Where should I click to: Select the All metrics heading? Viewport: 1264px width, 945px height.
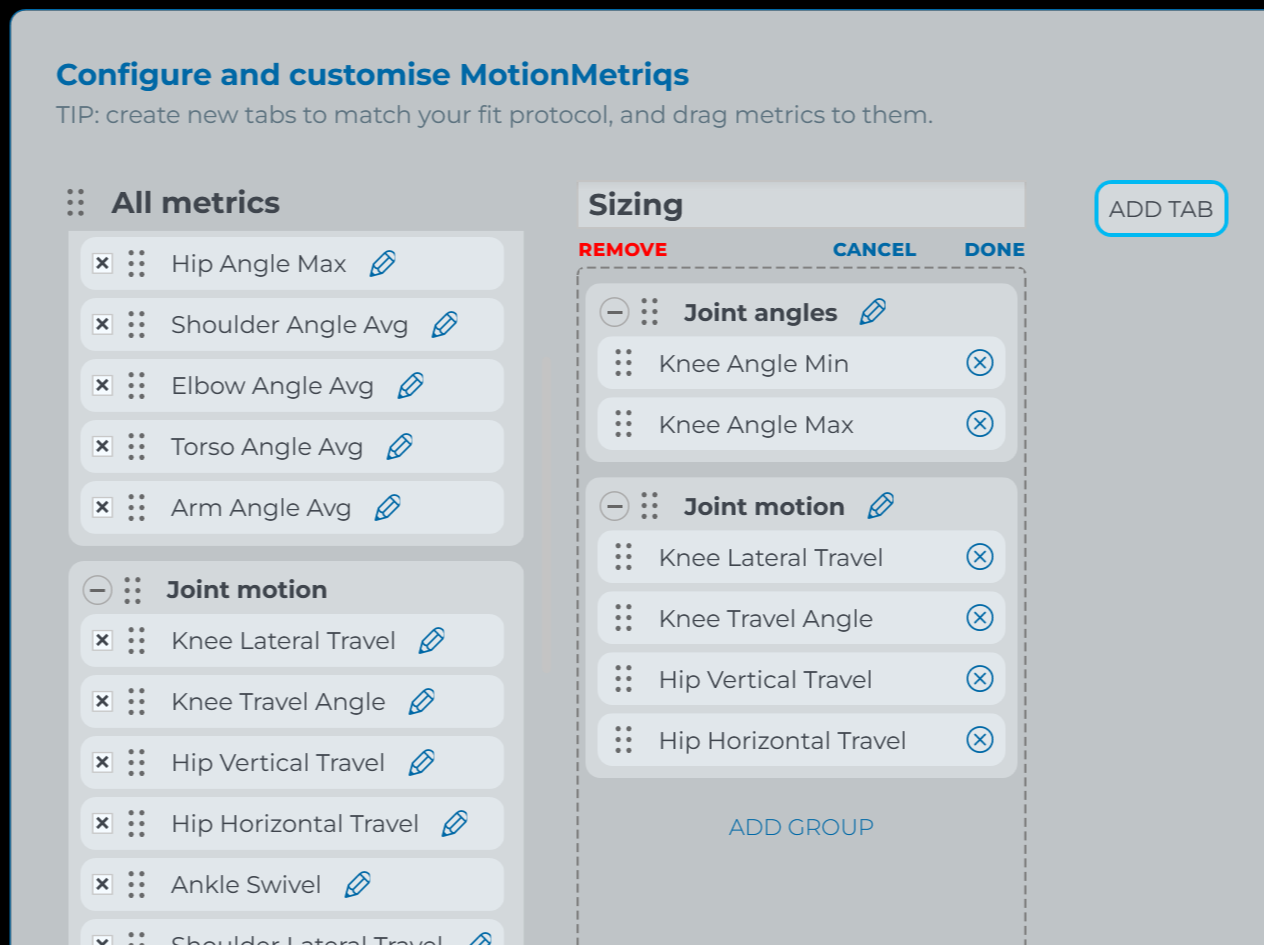(196, 203)
